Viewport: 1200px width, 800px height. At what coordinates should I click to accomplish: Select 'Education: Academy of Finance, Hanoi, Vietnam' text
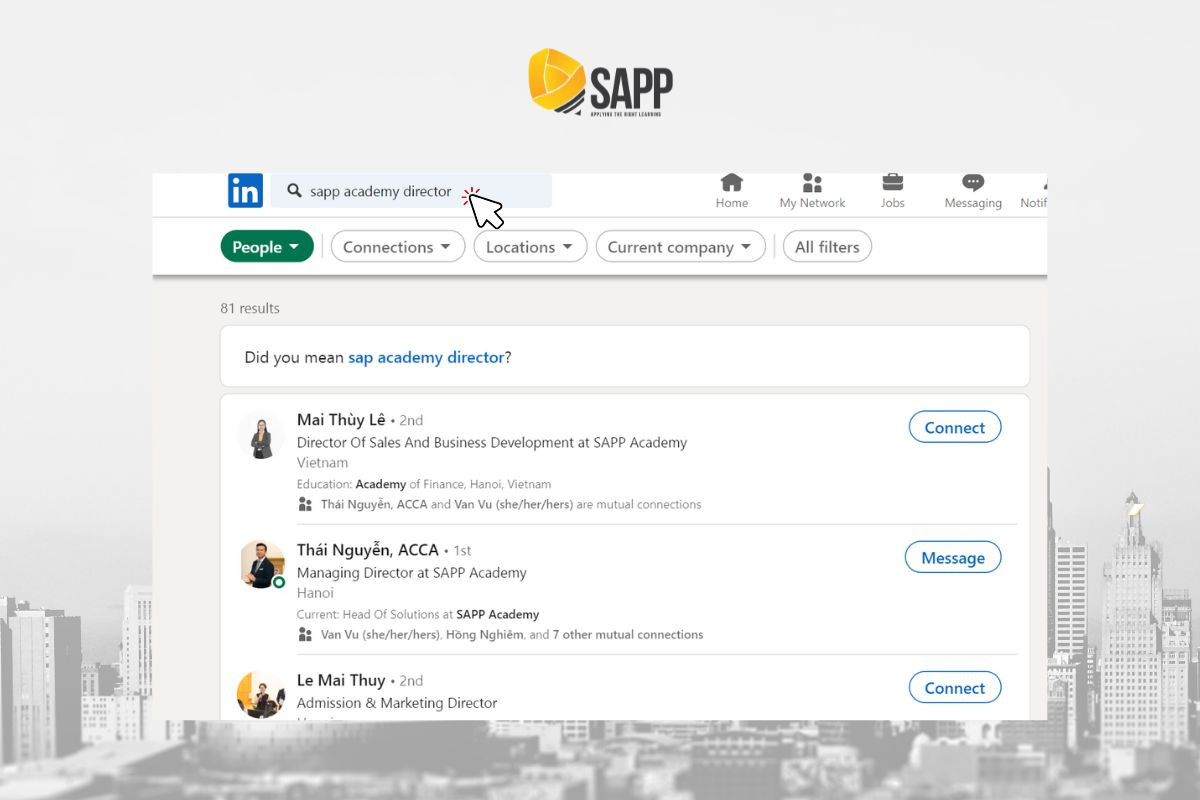click(x=424, y=484)
